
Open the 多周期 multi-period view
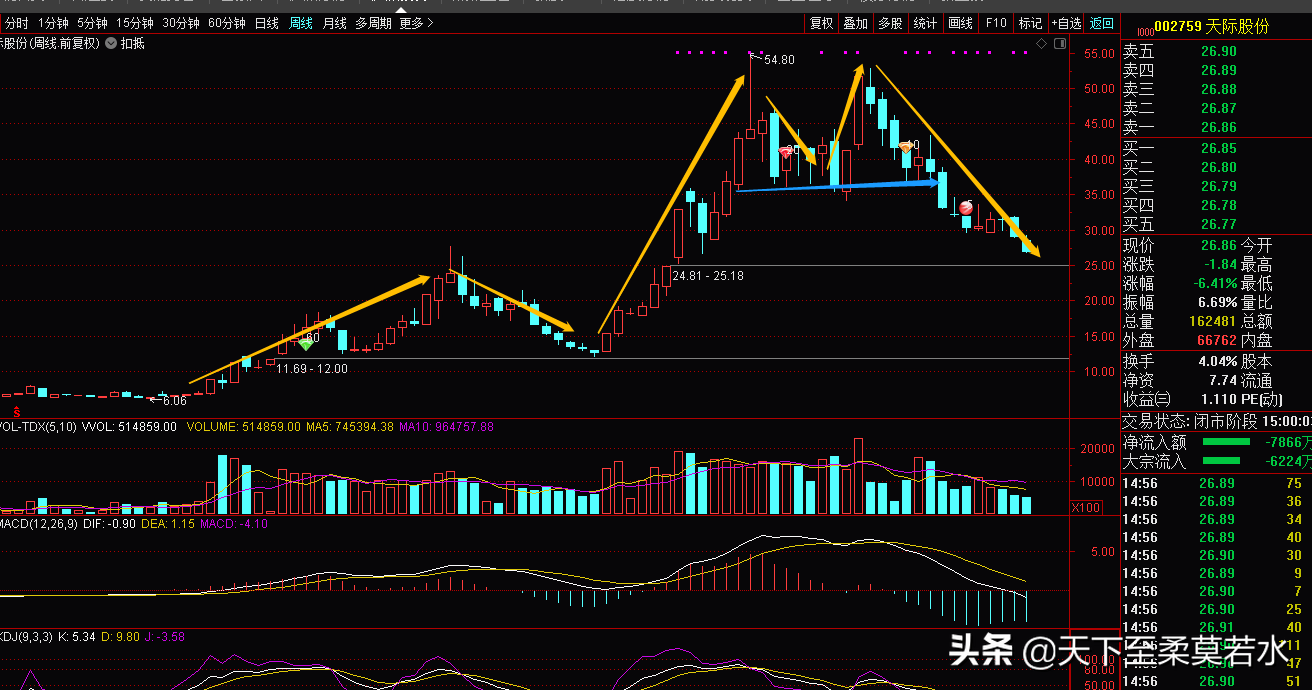(373, 23)
